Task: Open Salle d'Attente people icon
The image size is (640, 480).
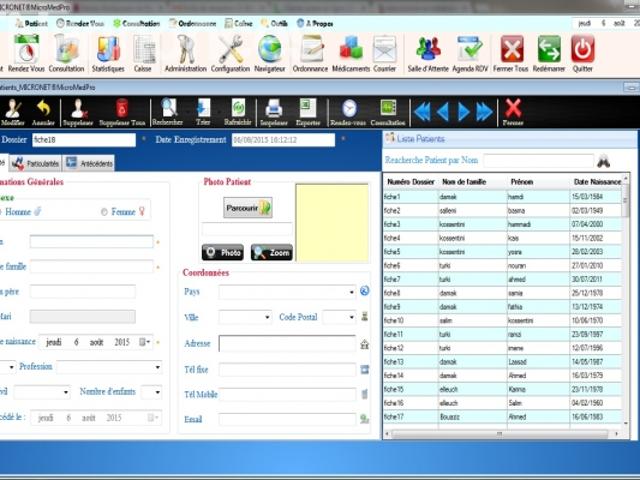Action: point(428,53)
